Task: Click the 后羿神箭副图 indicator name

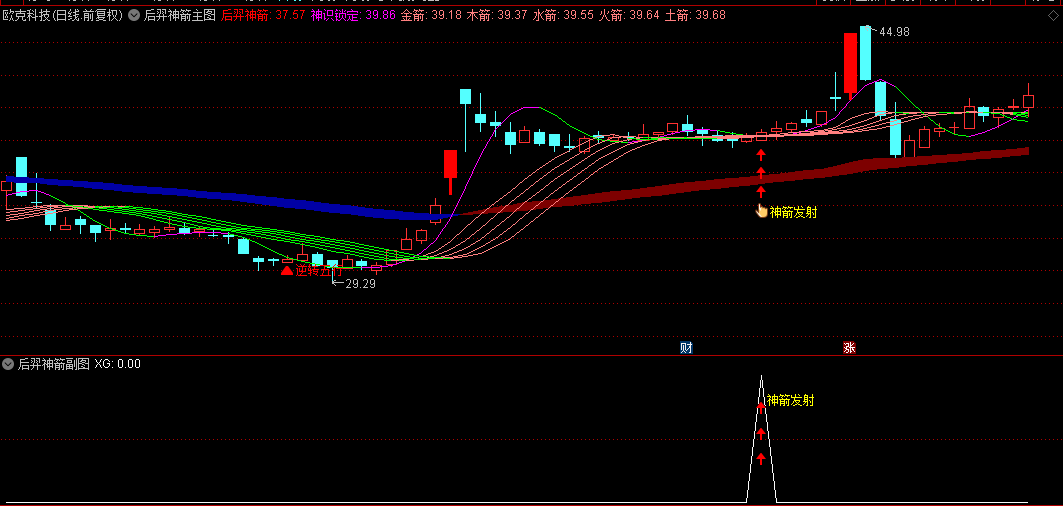Action: 54,364
